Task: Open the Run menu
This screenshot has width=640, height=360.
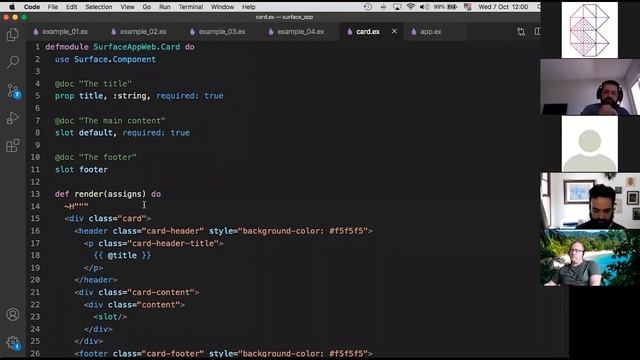Action: [x=164, y=7]
